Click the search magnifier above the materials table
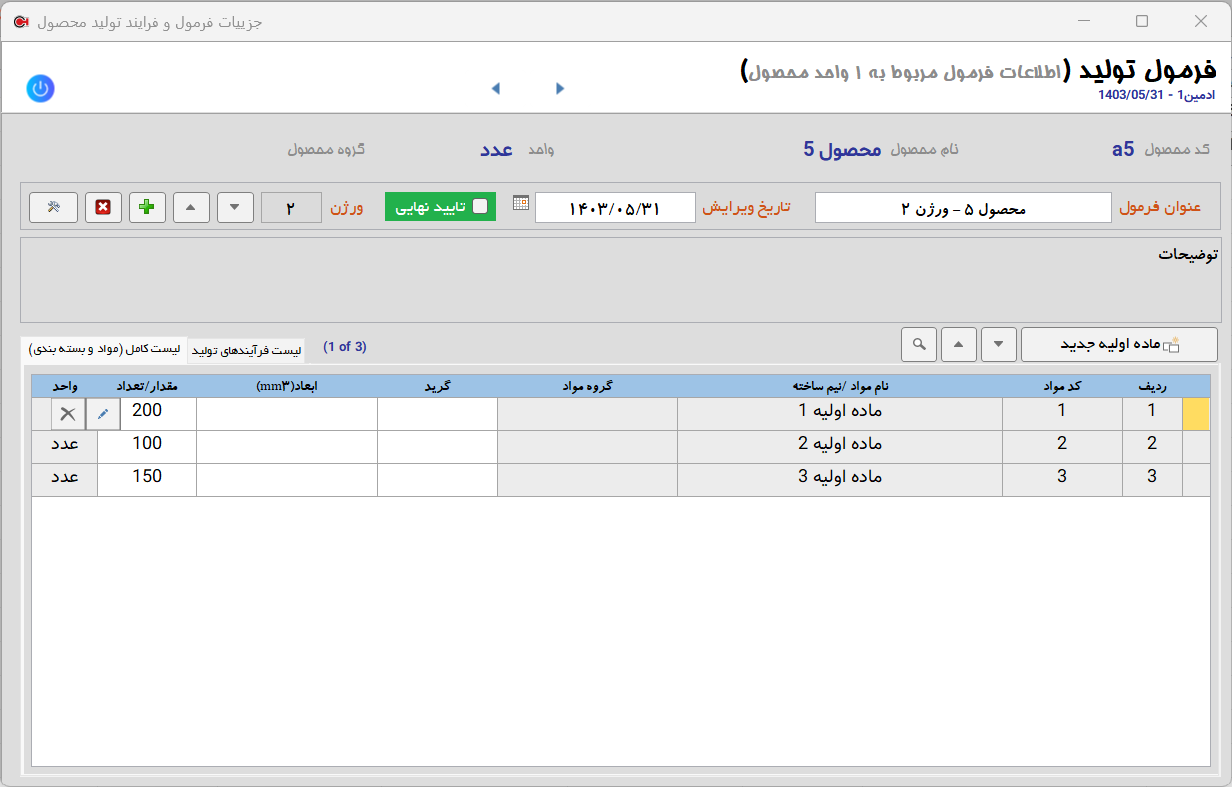 click(x=918, y=344)
